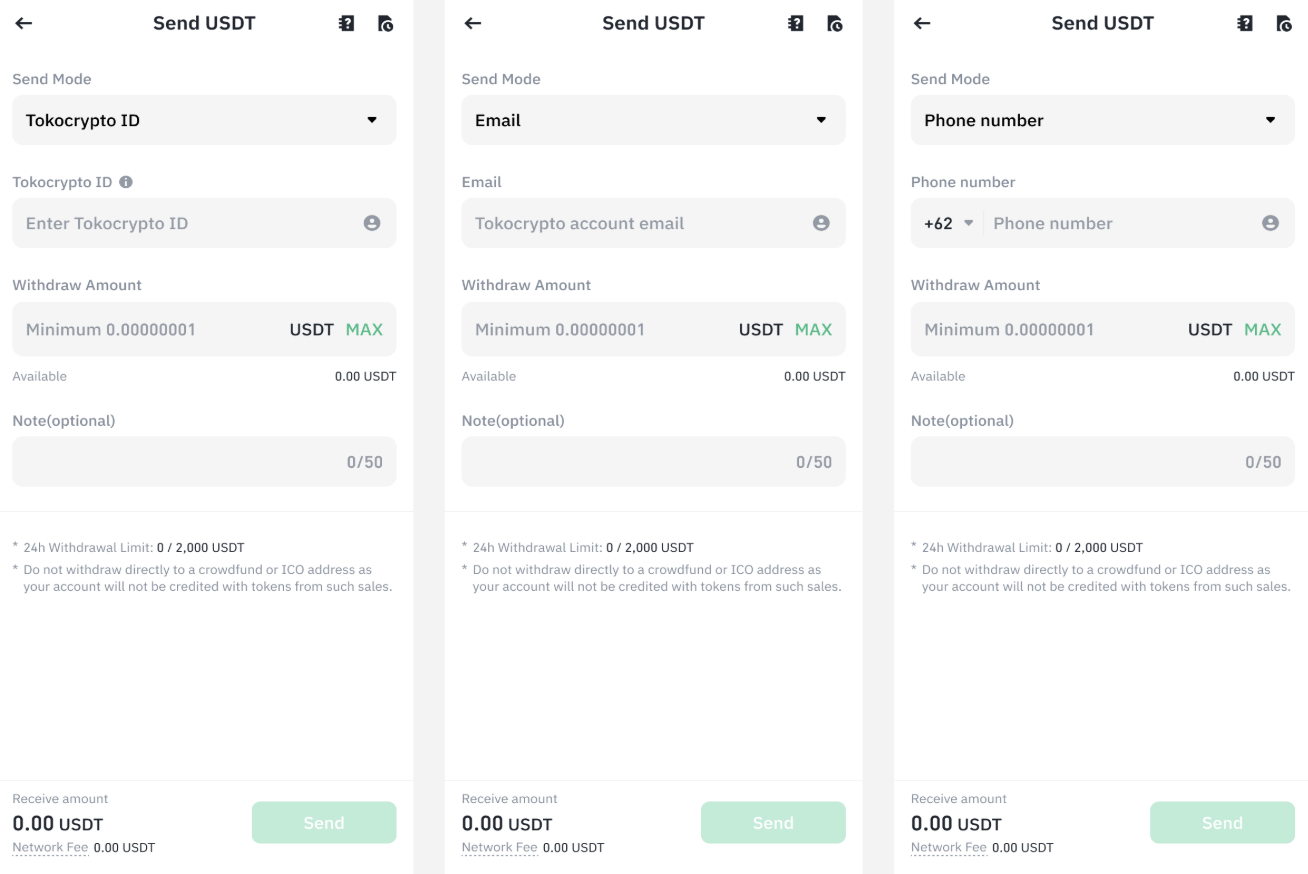Click info icon beside Tokocrypto ID label
The height and width of the screenshot is (874, 1308).
pyautogui.click(x=126, y=182)
